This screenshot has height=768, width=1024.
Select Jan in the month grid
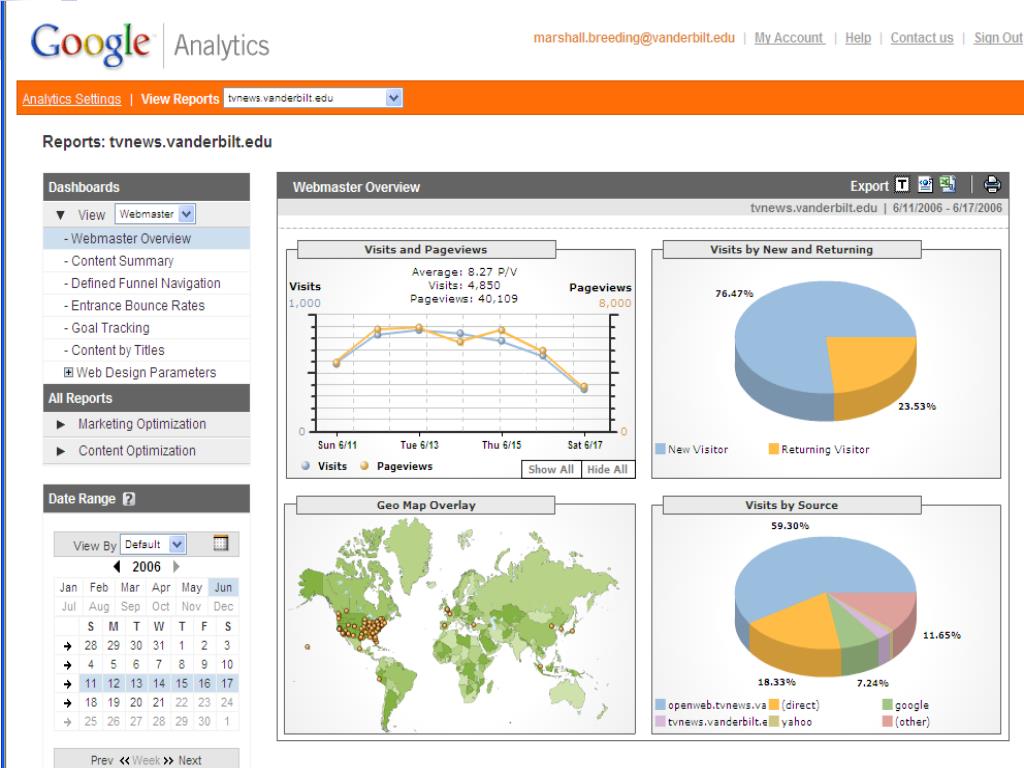tap(69, 587)
